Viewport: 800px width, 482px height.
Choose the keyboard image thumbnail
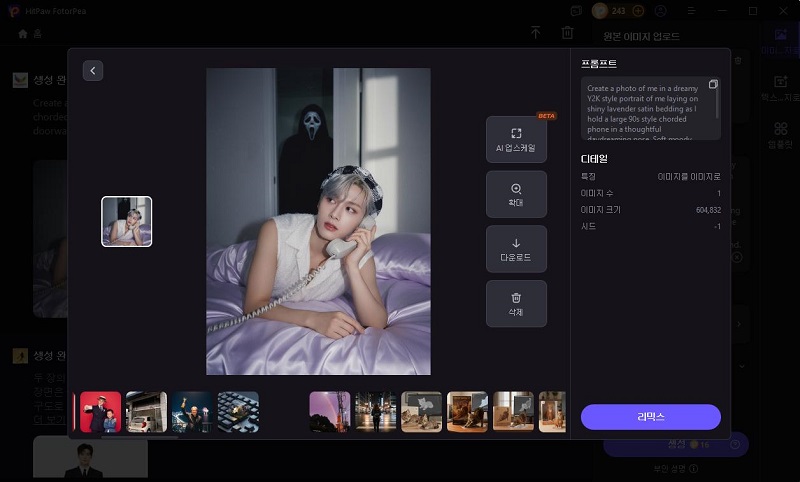pyautogui.click(x=238, y=411)
